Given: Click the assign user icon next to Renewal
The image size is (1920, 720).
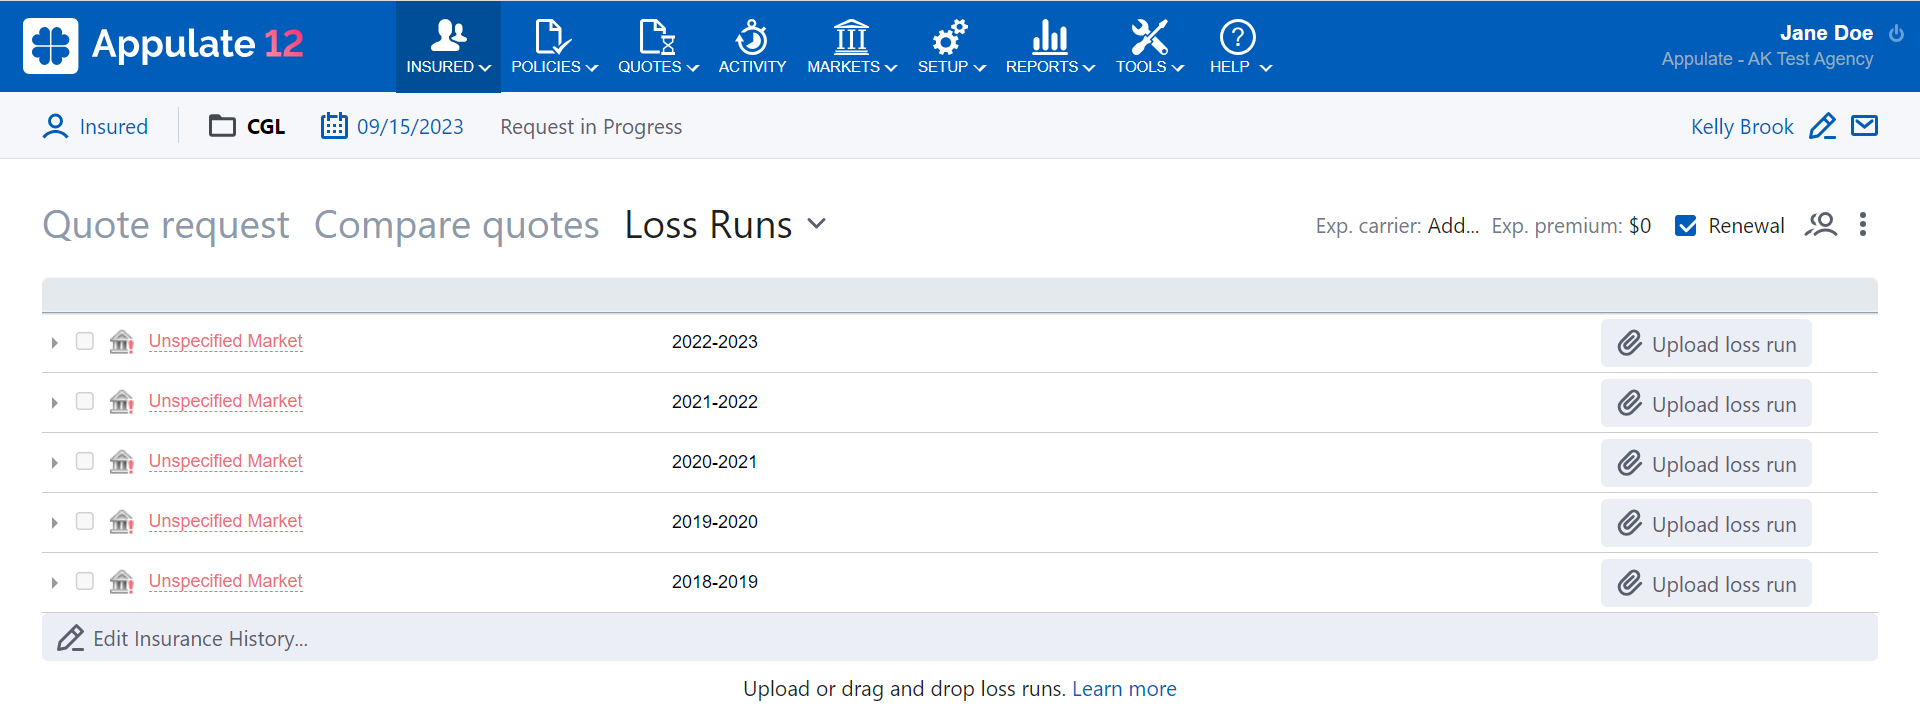Looking at the screenshot, I should click(x=1821, y=225).
